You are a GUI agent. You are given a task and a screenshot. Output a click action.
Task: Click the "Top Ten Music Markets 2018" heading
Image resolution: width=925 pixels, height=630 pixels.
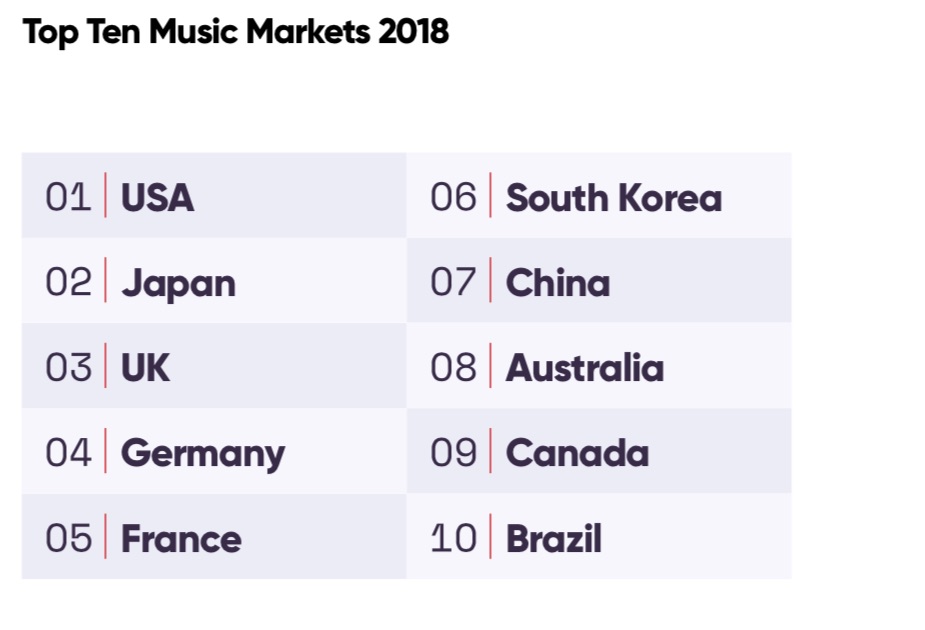point(236,32)
